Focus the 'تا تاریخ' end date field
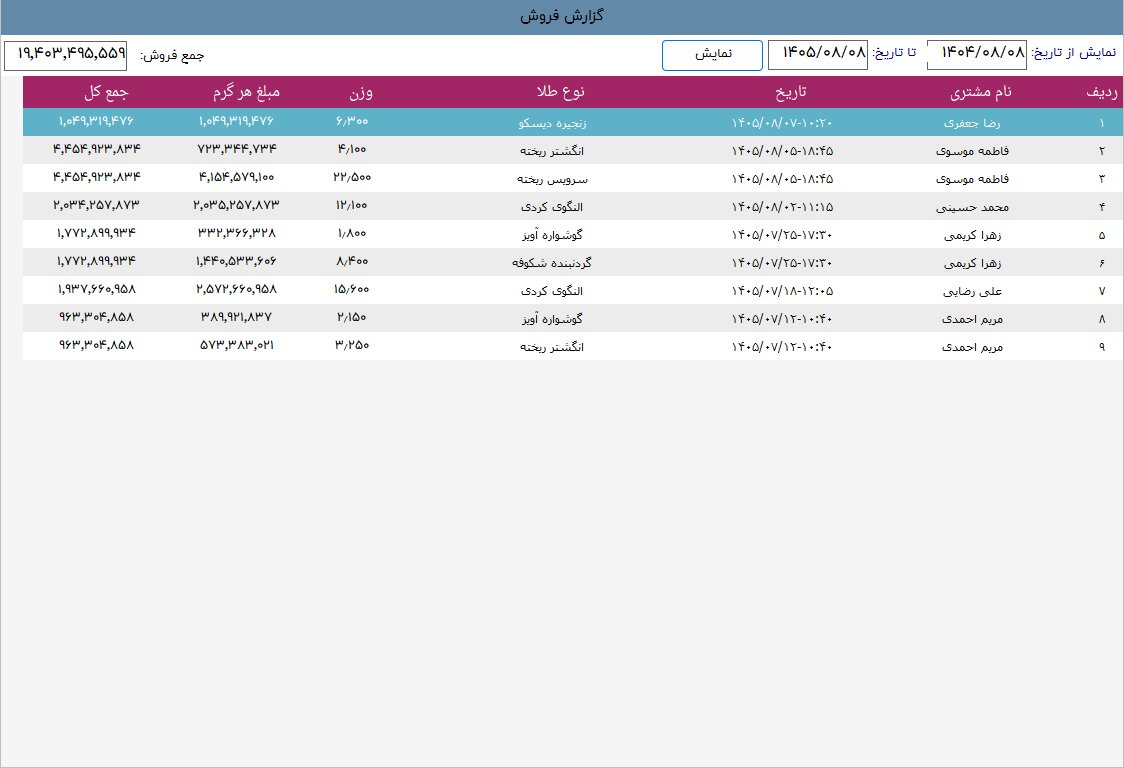The height and width of the screenshot is (768, 1124). click(x=818, y=55)
